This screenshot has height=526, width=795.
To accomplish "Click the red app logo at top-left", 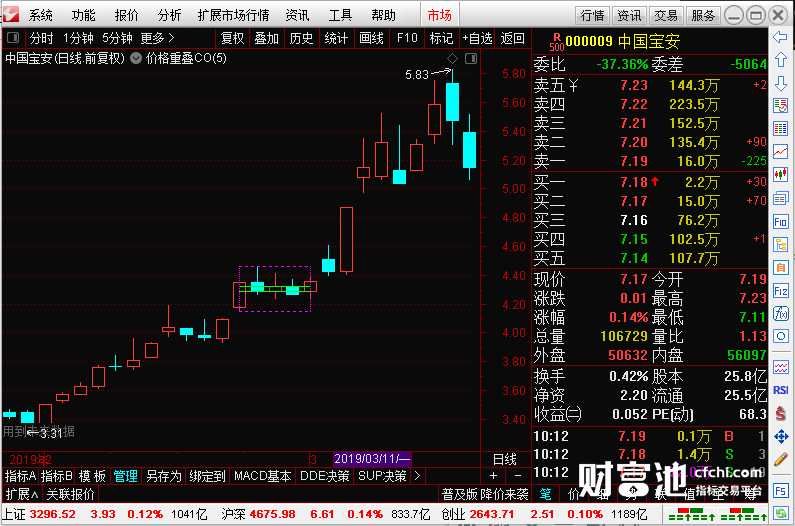I will pyautogui.click(x=11, y=14).
